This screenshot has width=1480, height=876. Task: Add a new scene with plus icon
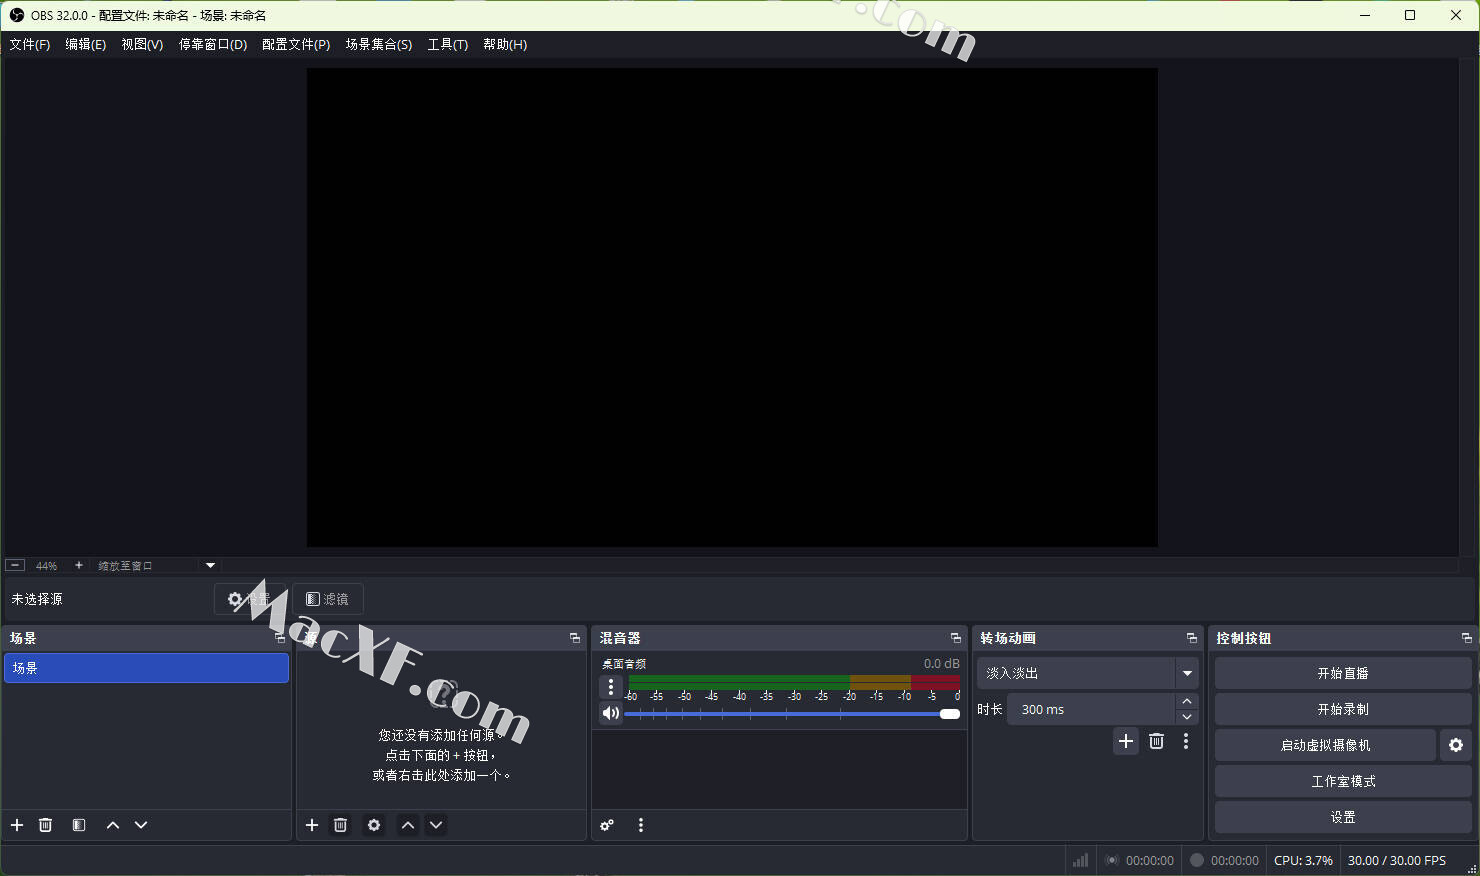(x=17, y=825)
